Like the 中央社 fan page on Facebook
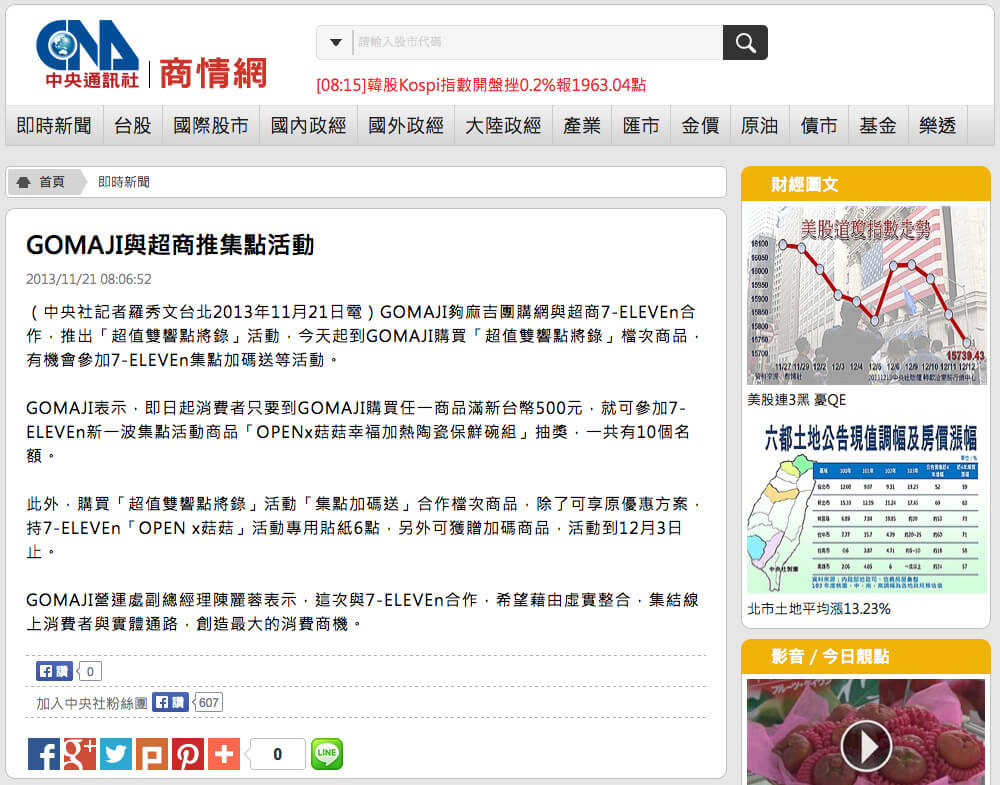 point(170,703)
